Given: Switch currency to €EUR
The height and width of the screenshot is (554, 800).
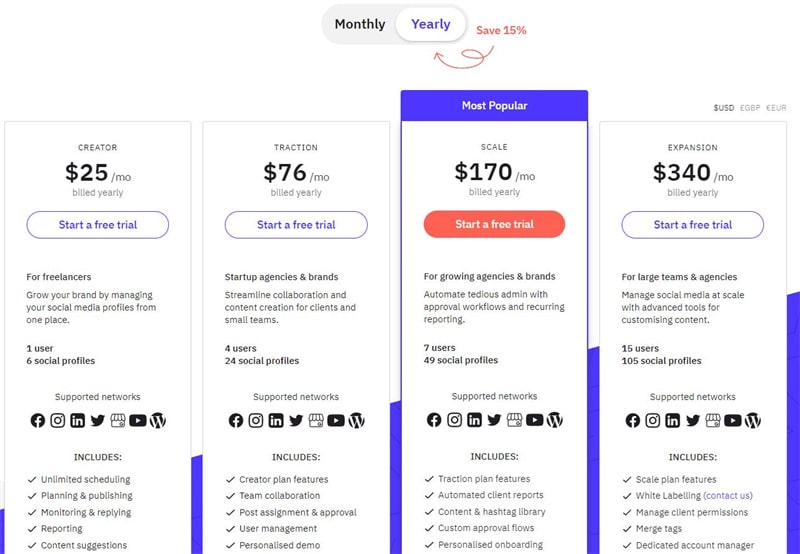Looking at the screenshot, I should pyautogui.click(x=776, y=108).
